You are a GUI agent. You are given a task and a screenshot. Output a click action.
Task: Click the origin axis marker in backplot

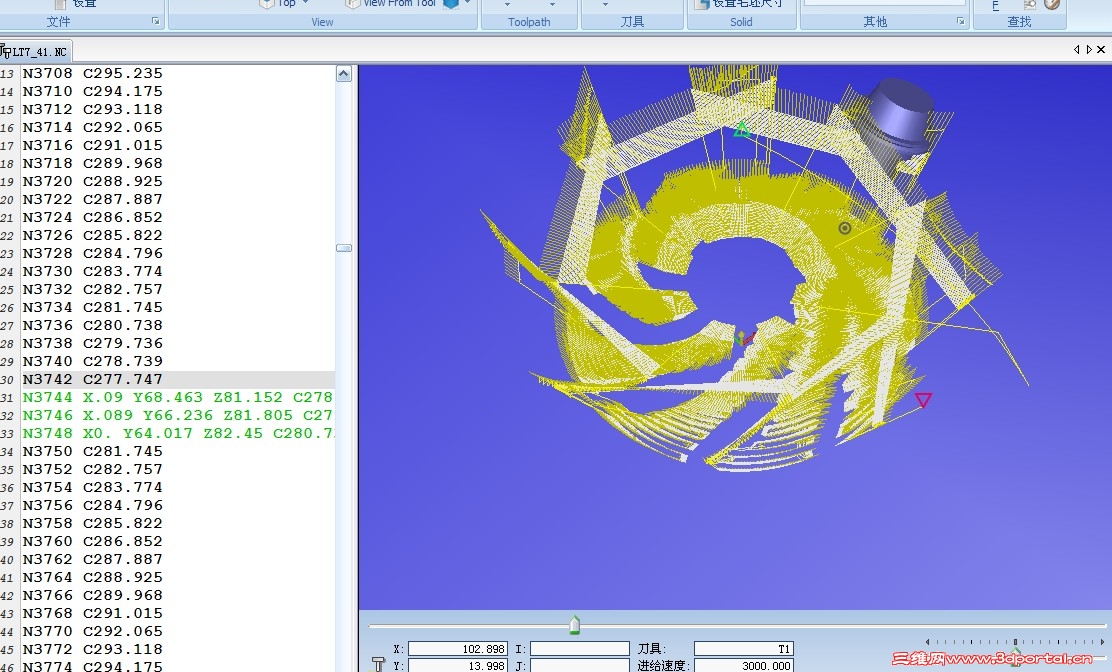click(x=743, y=338)
